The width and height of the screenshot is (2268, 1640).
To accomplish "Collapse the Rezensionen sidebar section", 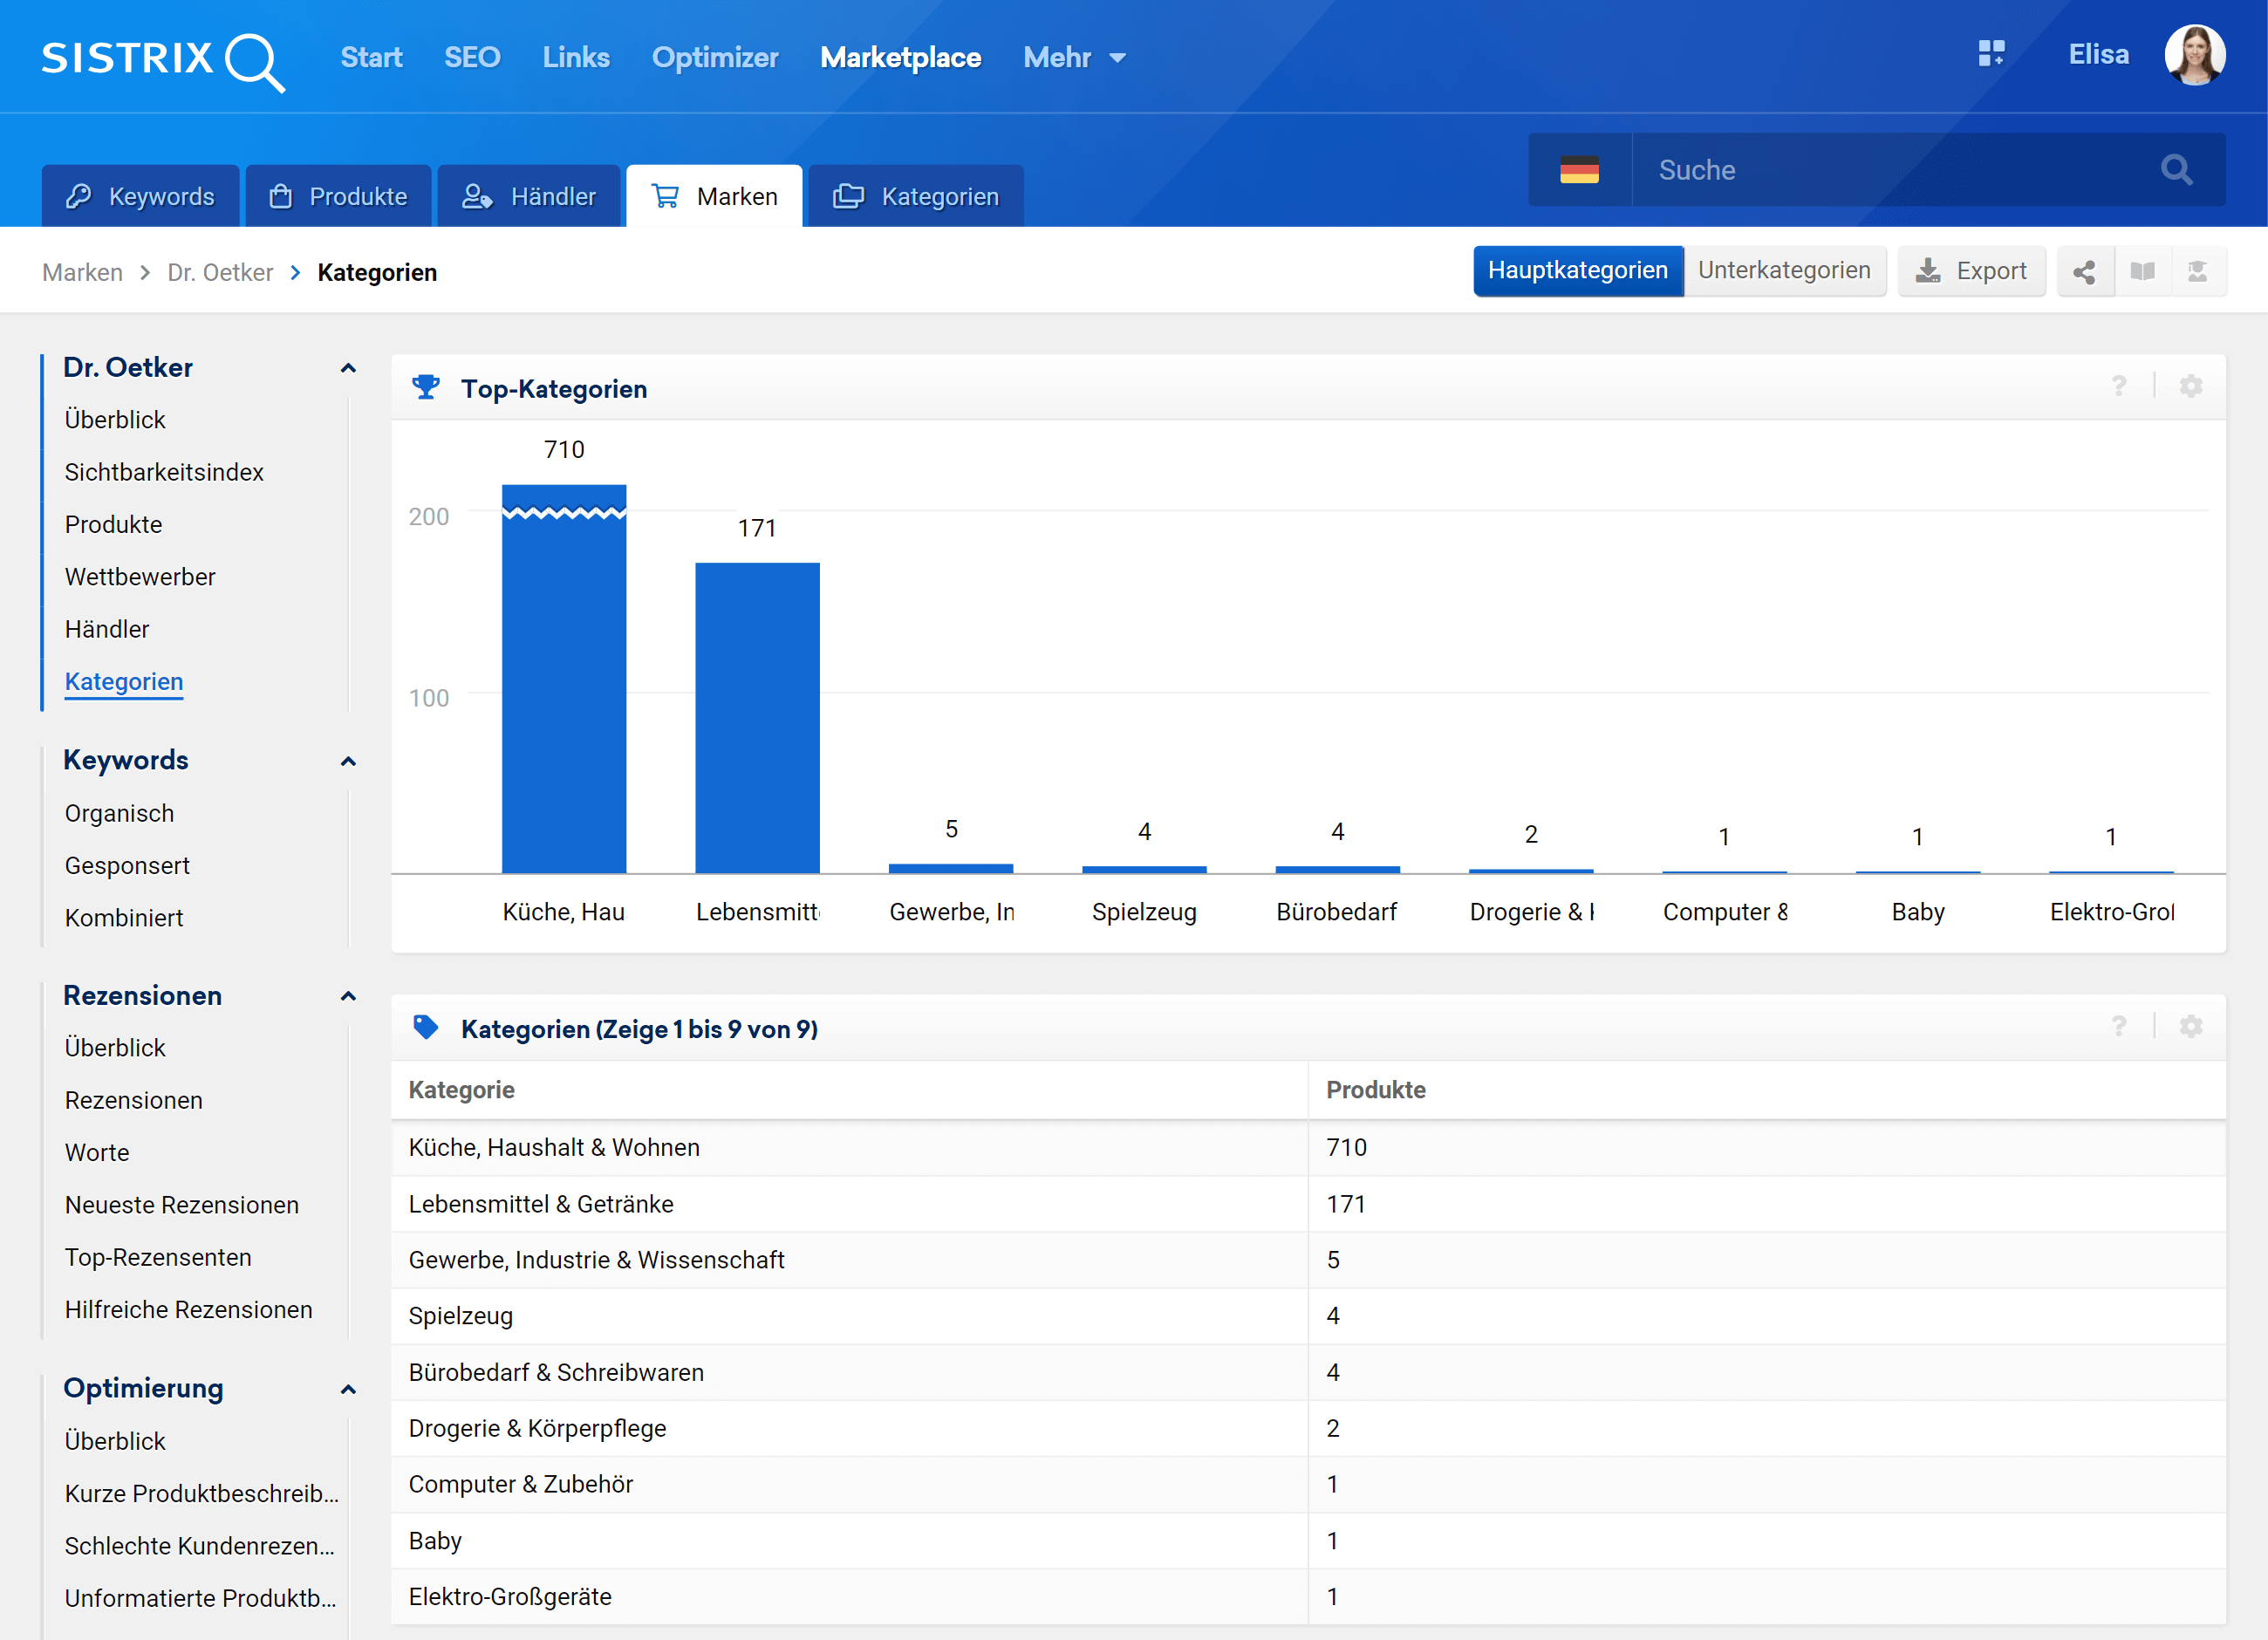I will point(348,996).
